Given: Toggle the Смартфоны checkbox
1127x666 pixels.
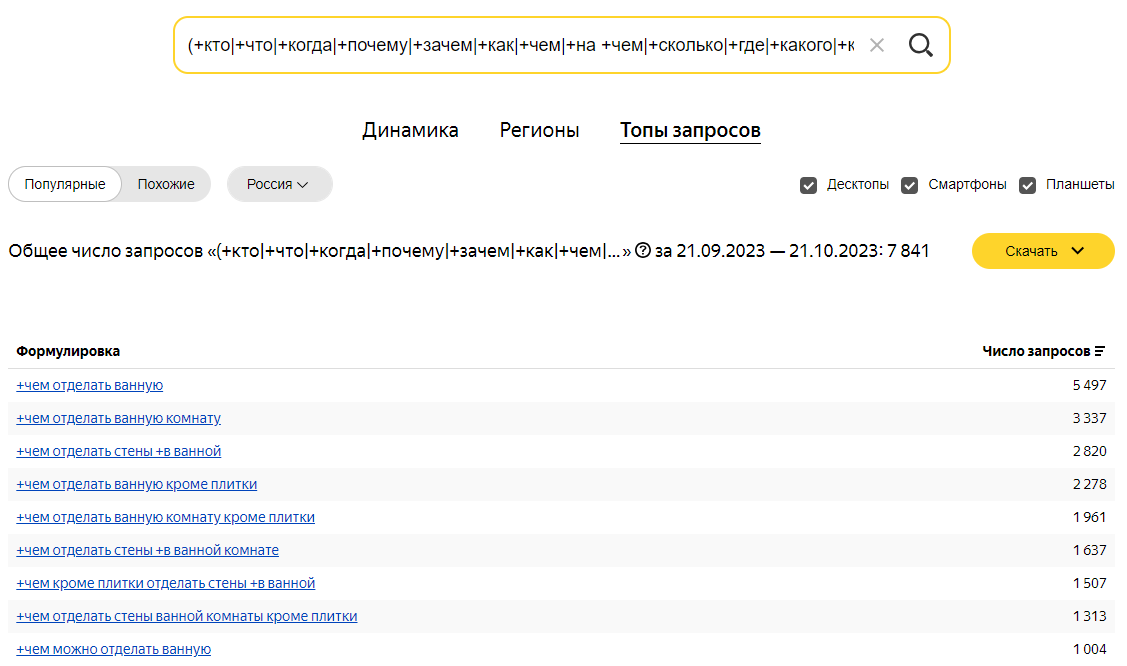Looking at the screenshot, I should coord(909,185).
